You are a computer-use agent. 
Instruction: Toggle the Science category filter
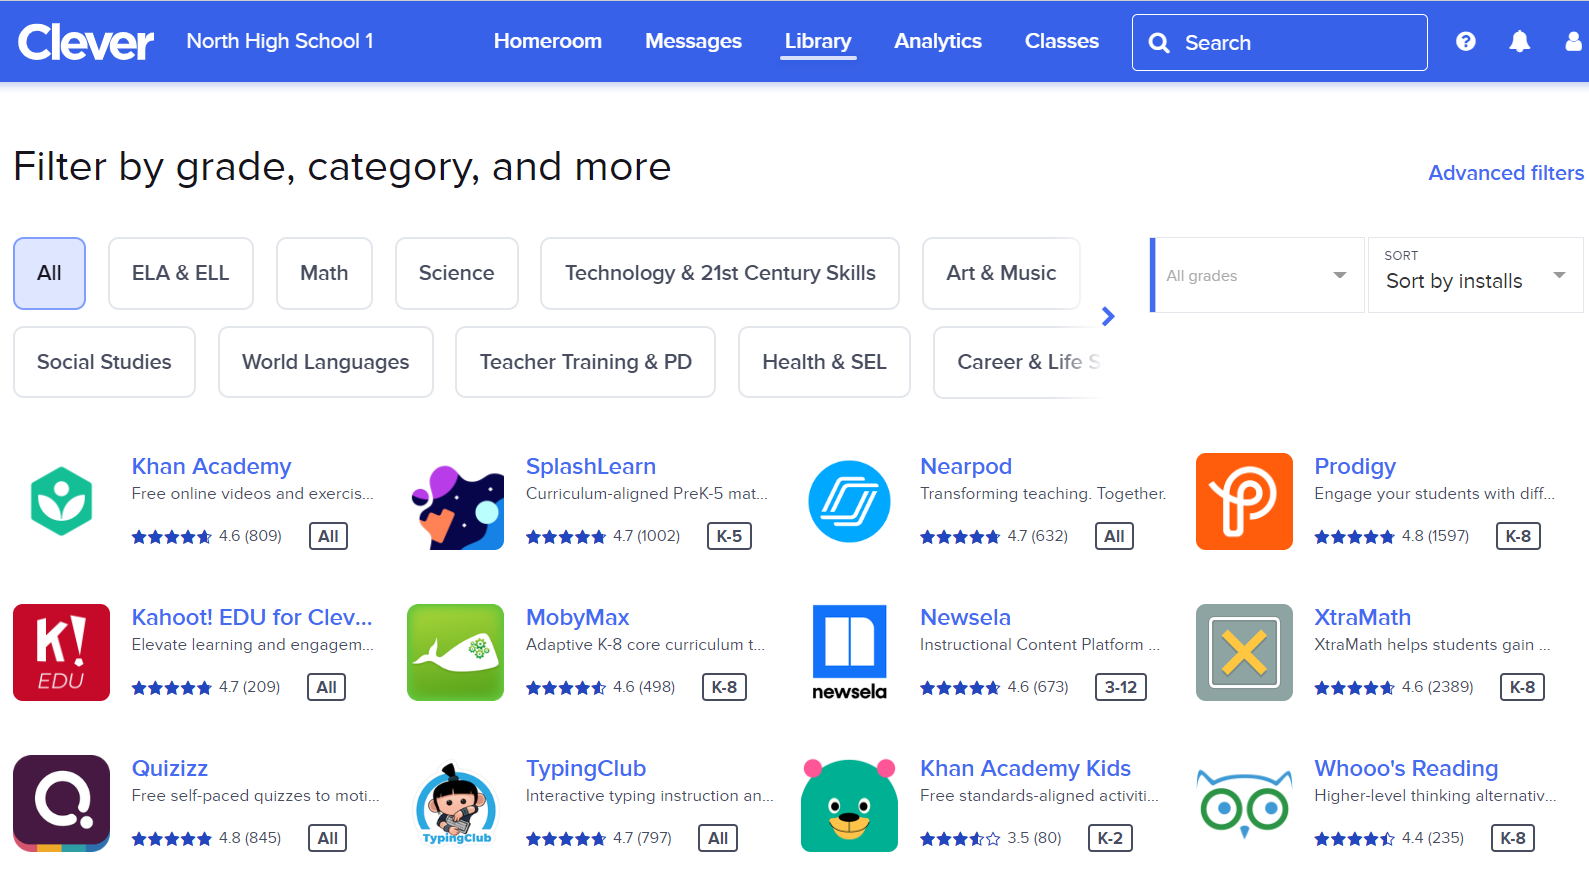pyautogui.click(x=456, y=273)
